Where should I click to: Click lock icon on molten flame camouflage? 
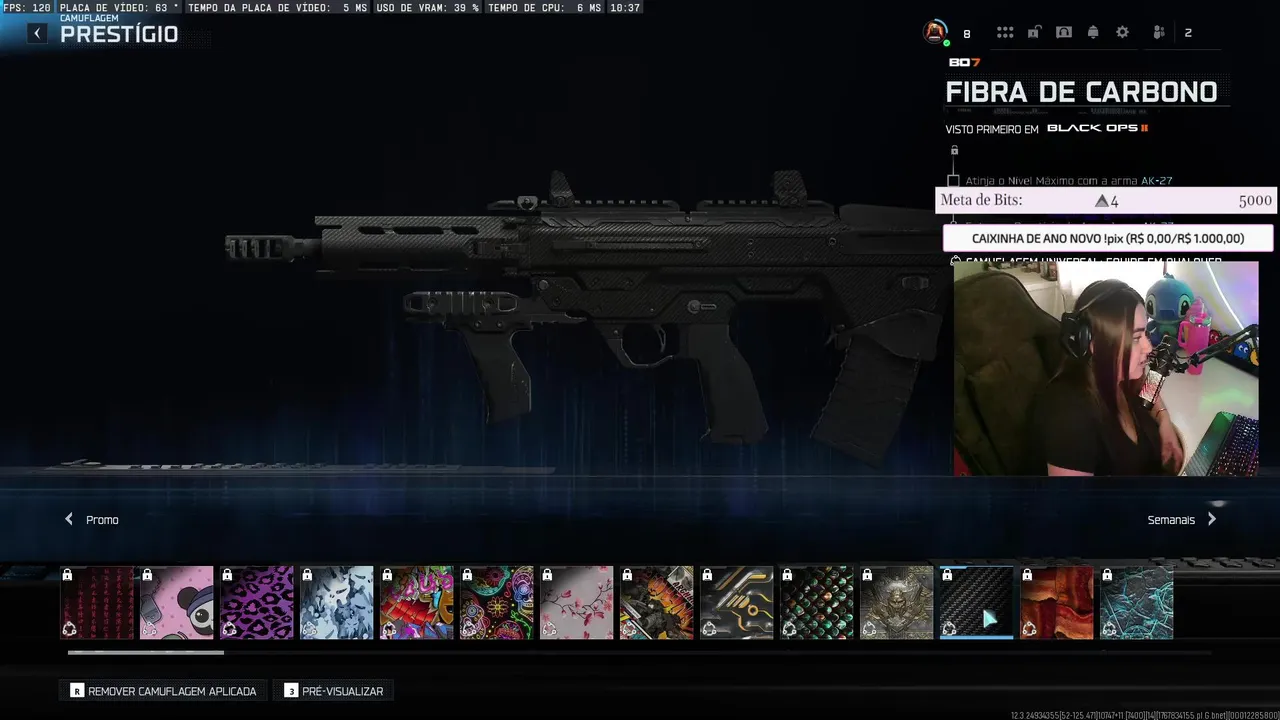[x=1027, y=575]
